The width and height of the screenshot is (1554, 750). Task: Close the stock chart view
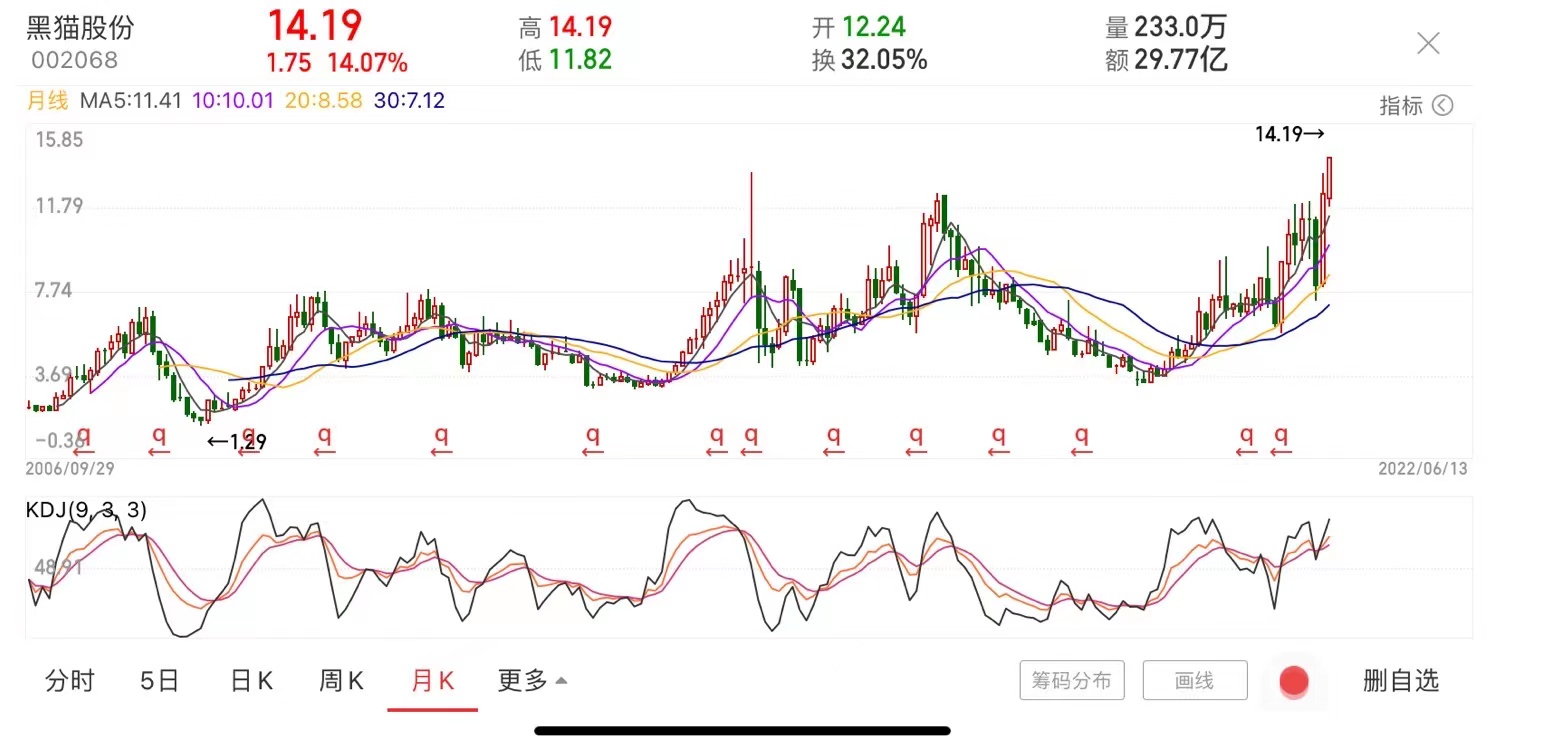[x=1428, y=43]
